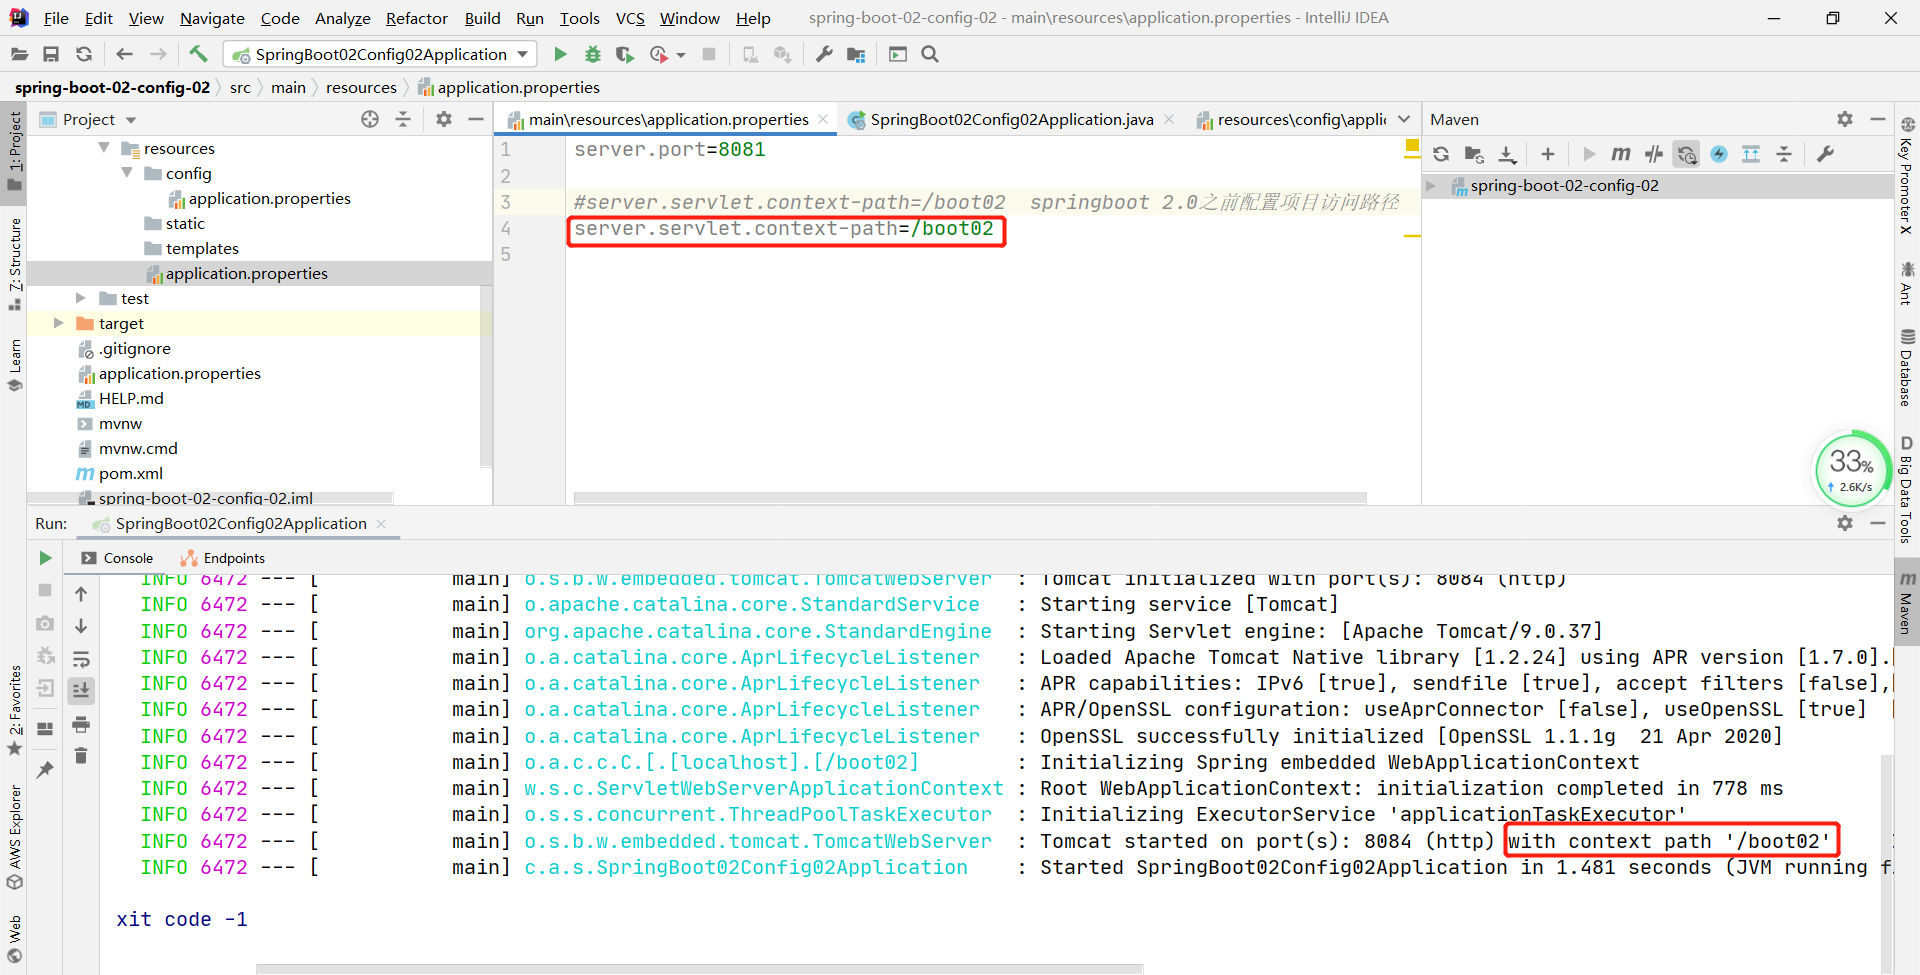
Task: Click the network speed 33% indicator
Action: (1852, 468)
